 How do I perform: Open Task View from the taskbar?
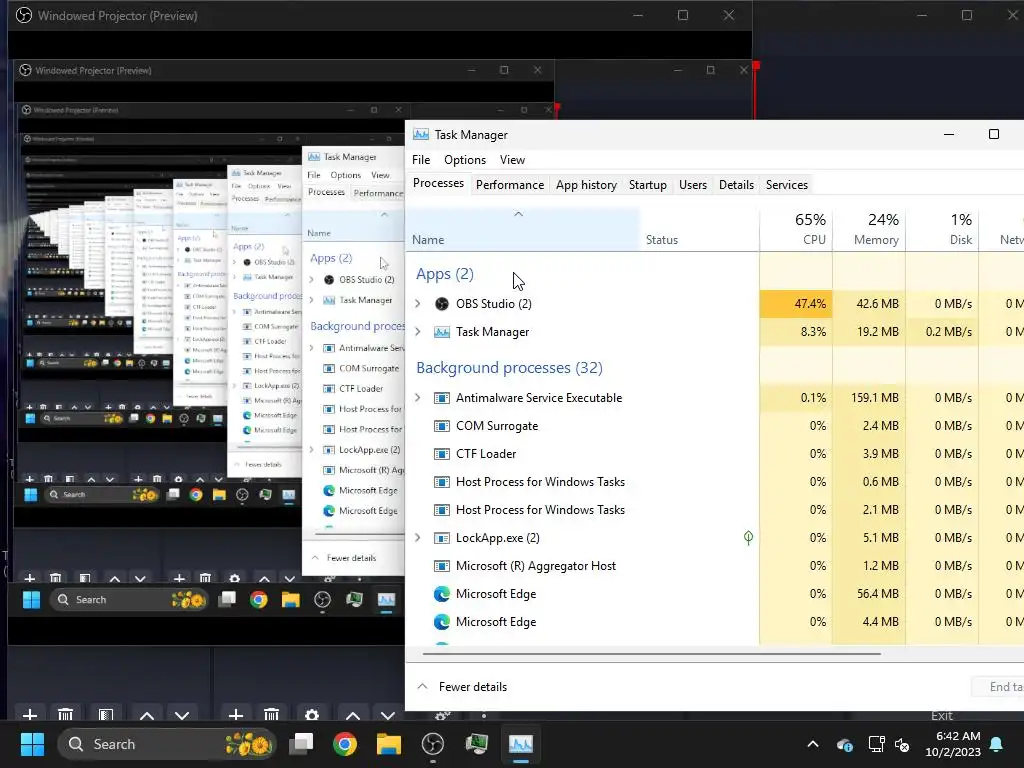tap(301, 743)
